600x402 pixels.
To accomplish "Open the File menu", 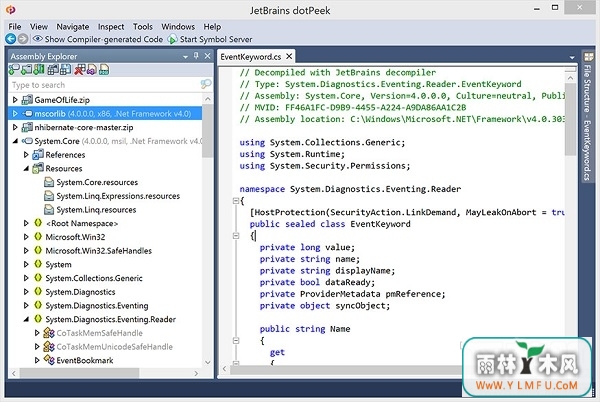I will [15, 26].
